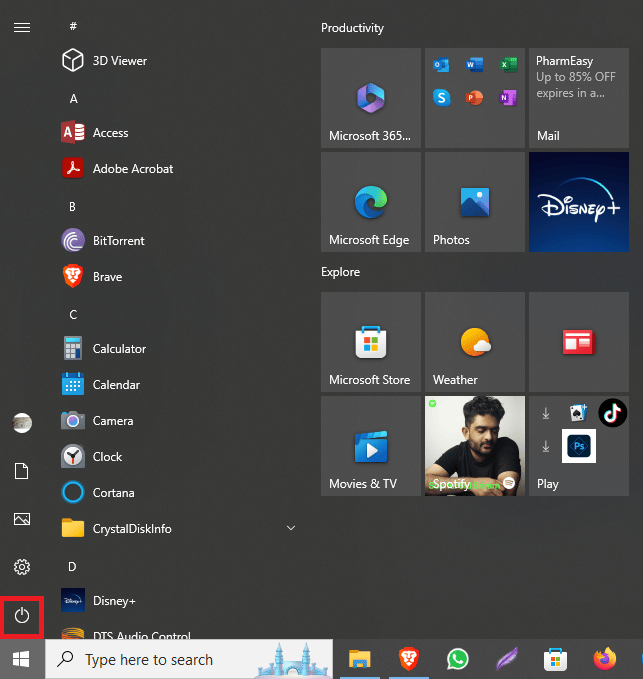
Task: Open the Documents folder shortcut
Action: [22, 471]
